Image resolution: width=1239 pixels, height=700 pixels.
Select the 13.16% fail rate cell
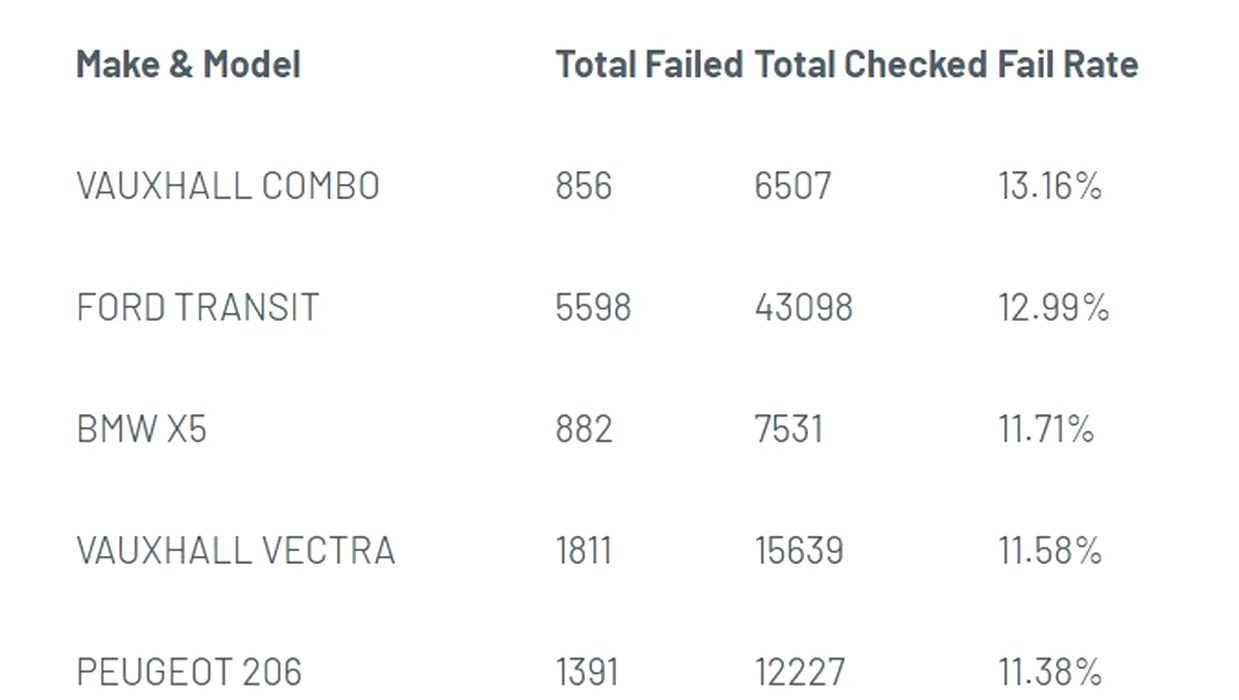(x=1049, y=186)
